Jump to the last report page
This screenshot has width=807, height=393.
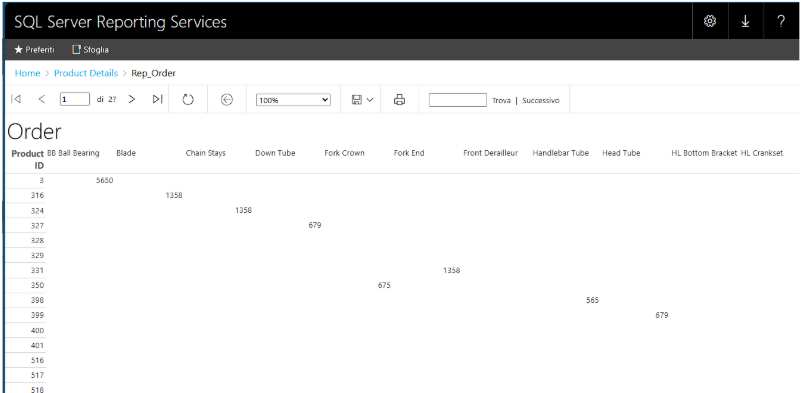click(x=157, y=99)
